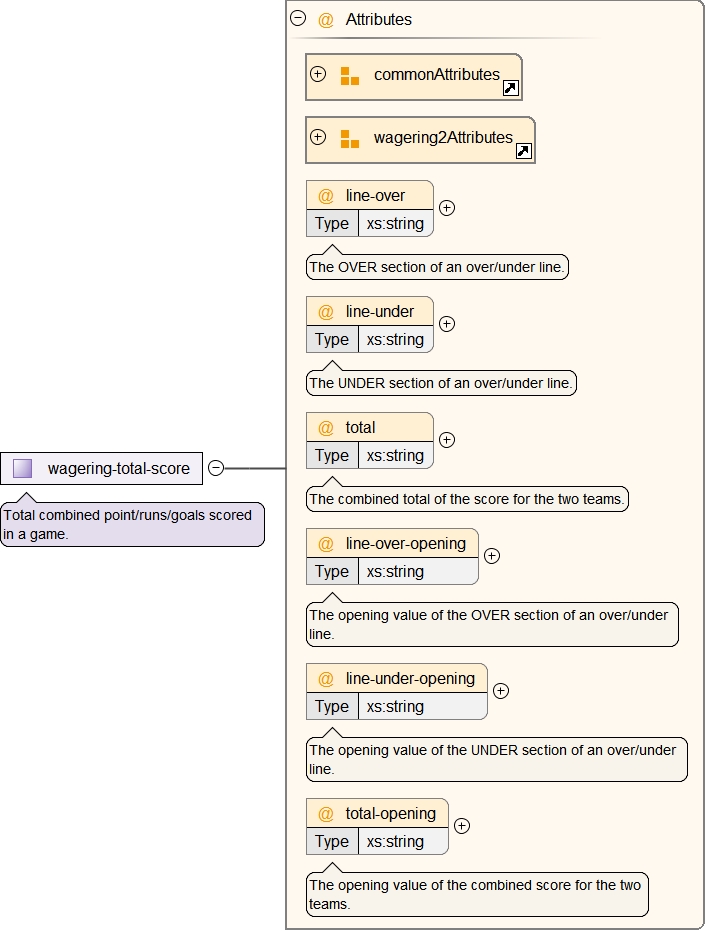Image resolution: width=706 pixels, height=931 pixels.
Task: Expand the line-under-opening attribute details
Action: (x=501, y=691)
